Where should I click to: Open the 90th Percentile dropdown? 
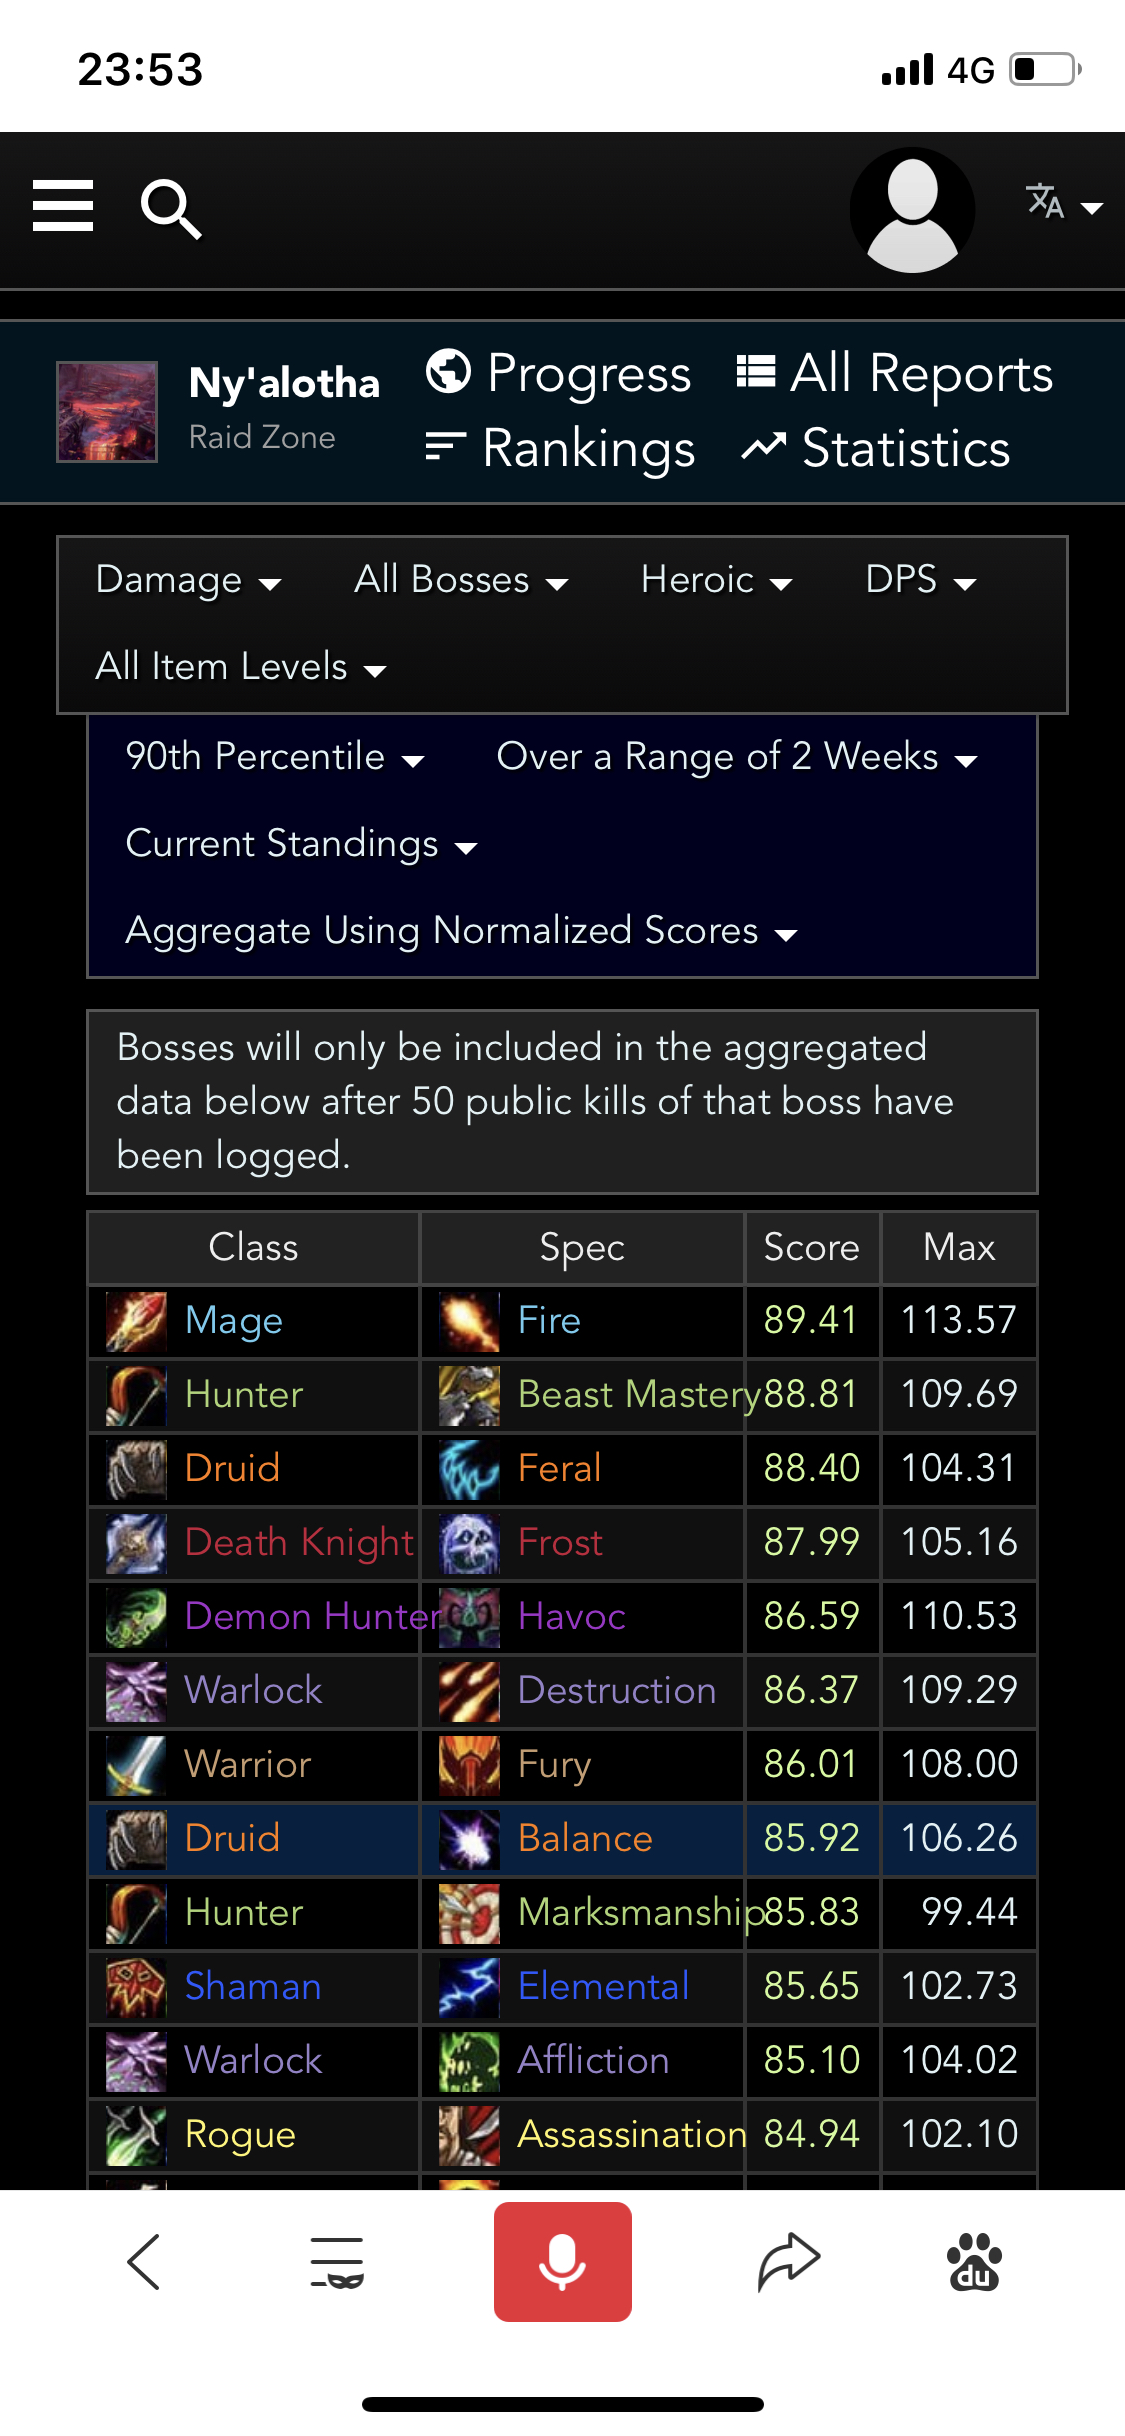point(275,757)
